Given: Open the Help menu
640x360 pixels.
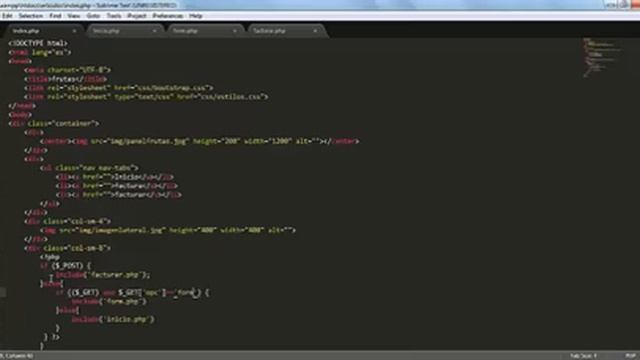Looking at the screenshot, I should click(196, 16).
